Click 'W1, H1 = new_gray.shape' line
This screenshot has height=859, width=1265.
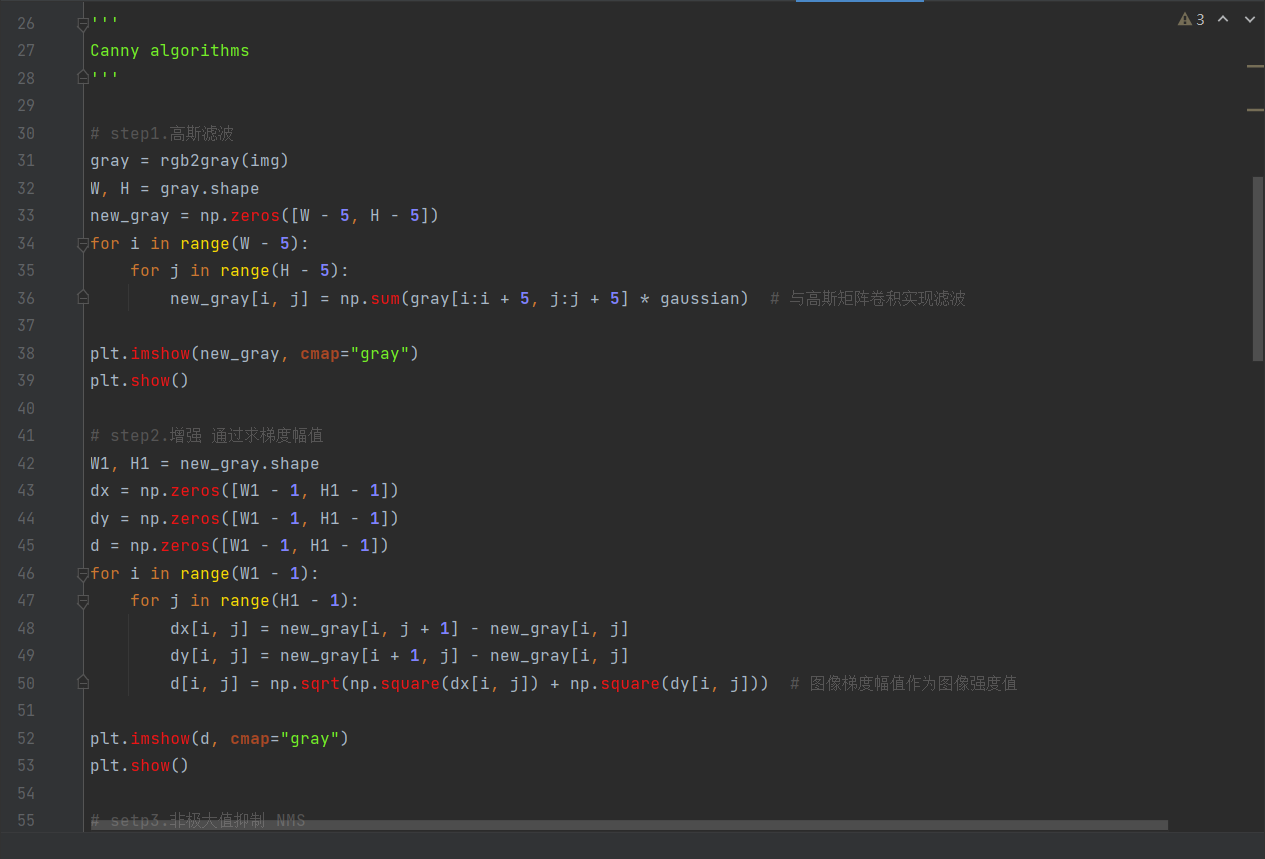point(205,463)
